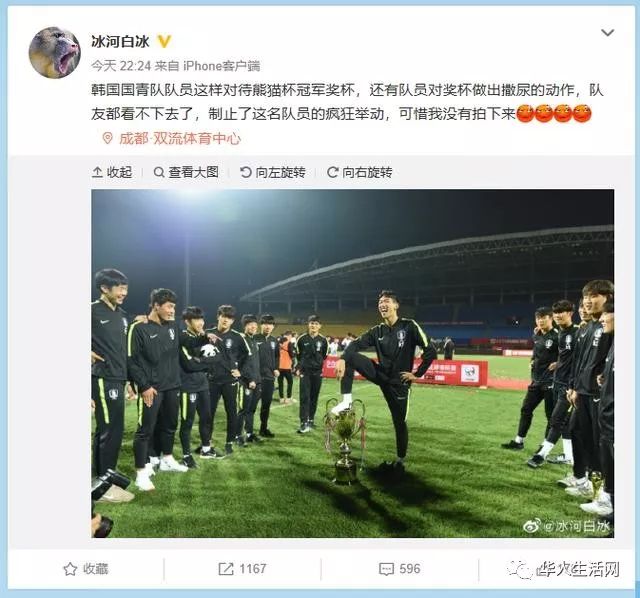
Task: Click the location pin icon
Action: (x=107, y=138)
